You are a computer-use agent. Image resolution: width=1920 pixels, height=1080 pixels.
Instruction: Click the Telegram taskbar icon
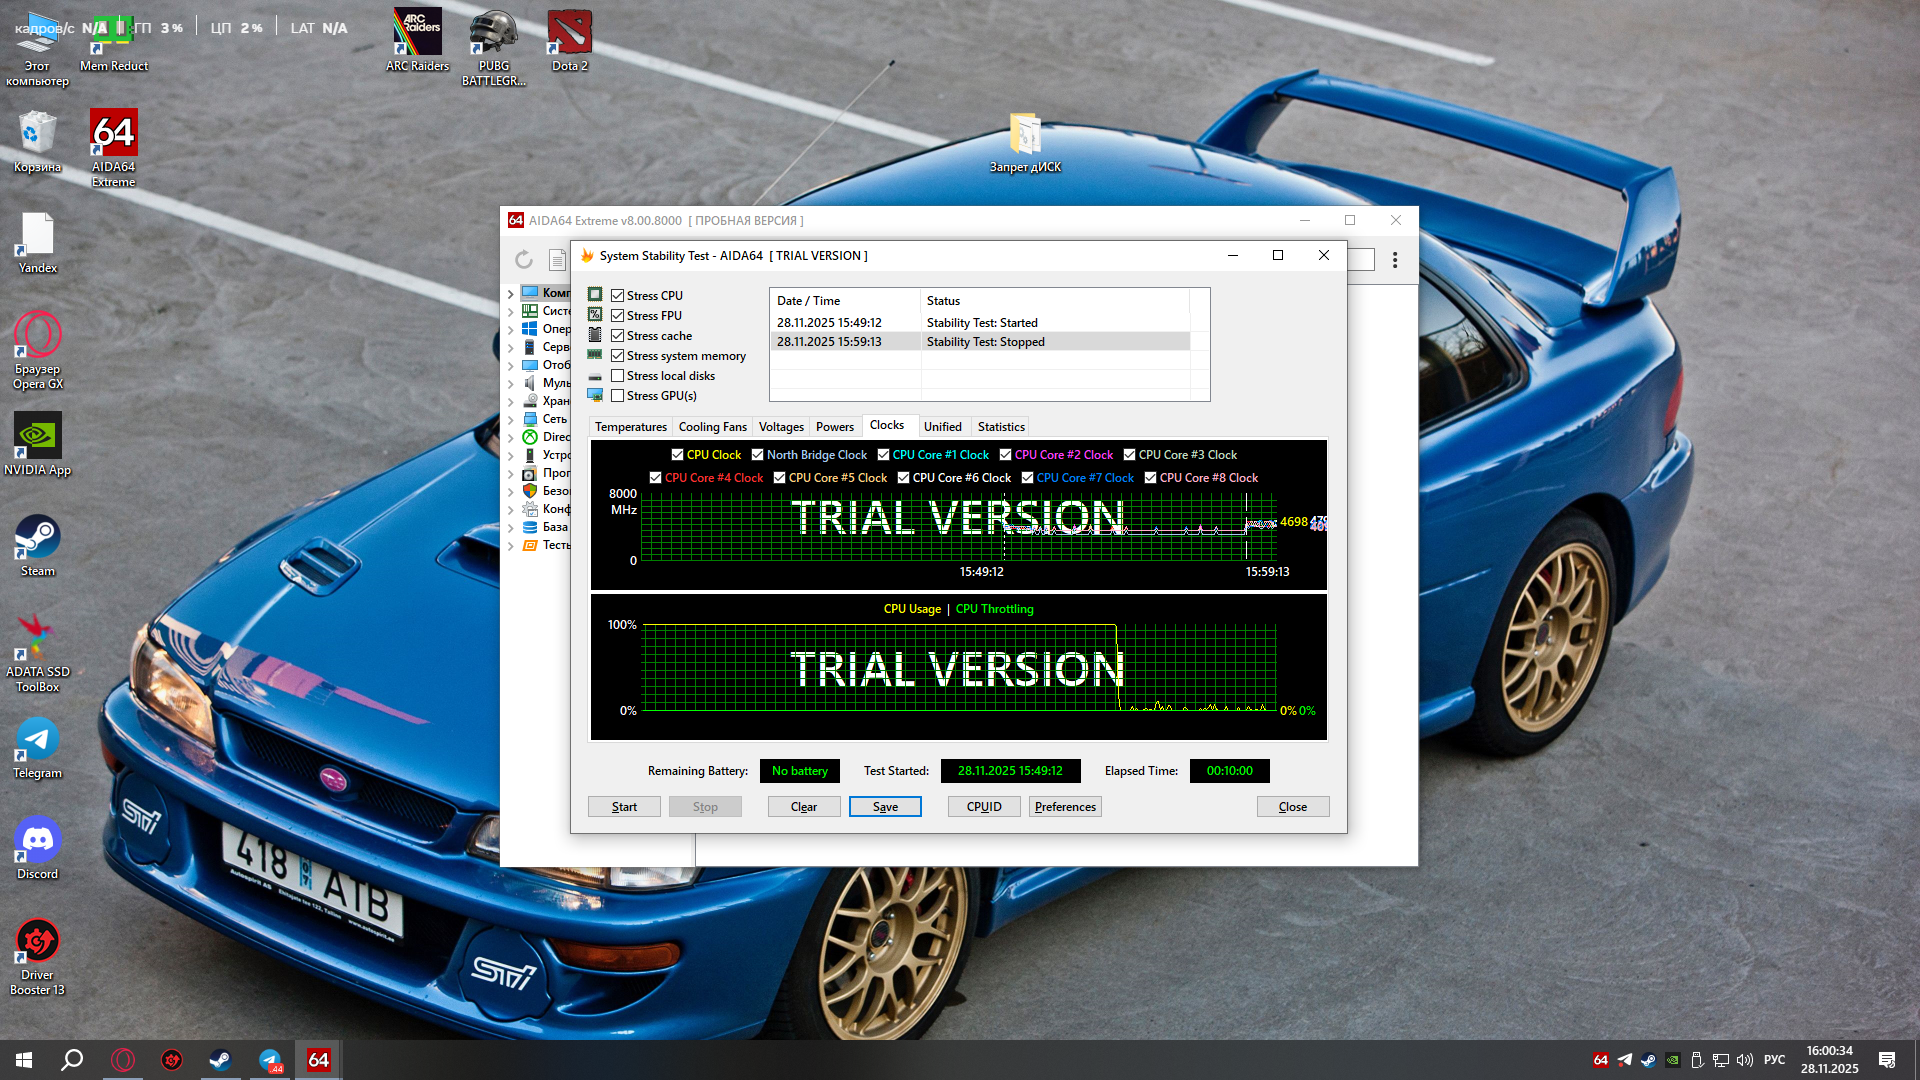270,1060
